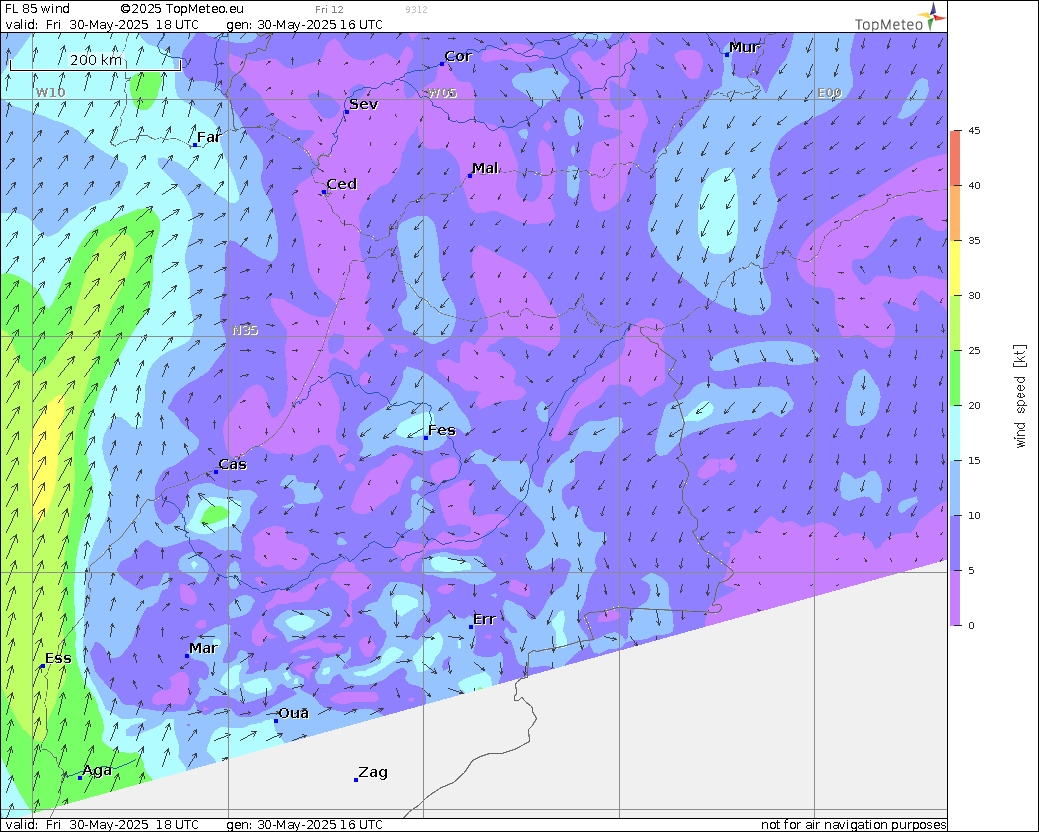This screenshot has width=1039, height=832.
Task: Click the ©2025 TopMeteo.eu copyright text
Action: 182,9
